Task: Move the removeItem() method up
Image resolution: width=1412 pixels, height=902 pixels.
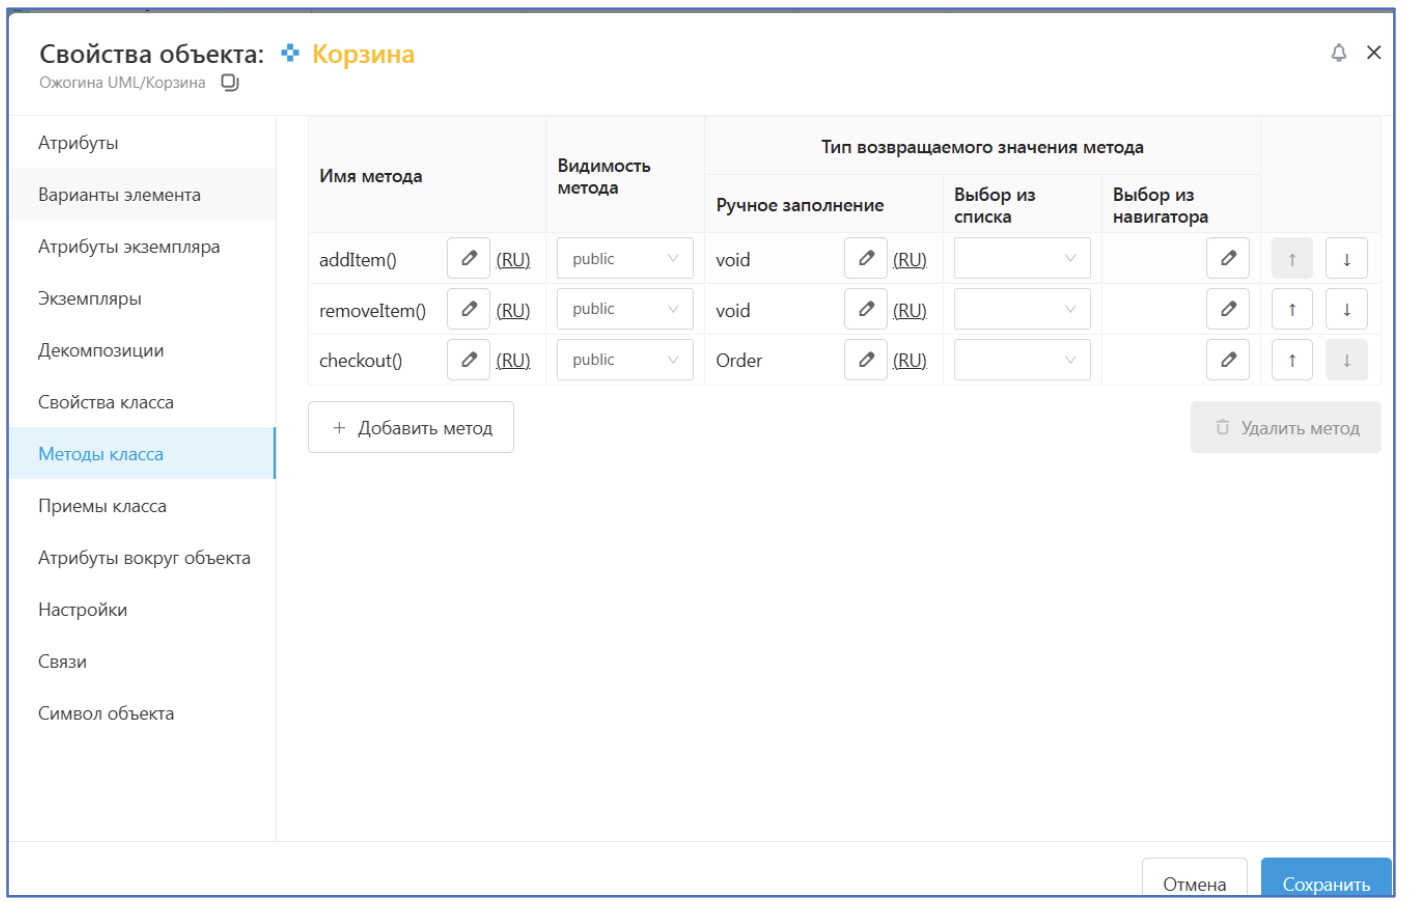Action: (x=1291, y=309)
